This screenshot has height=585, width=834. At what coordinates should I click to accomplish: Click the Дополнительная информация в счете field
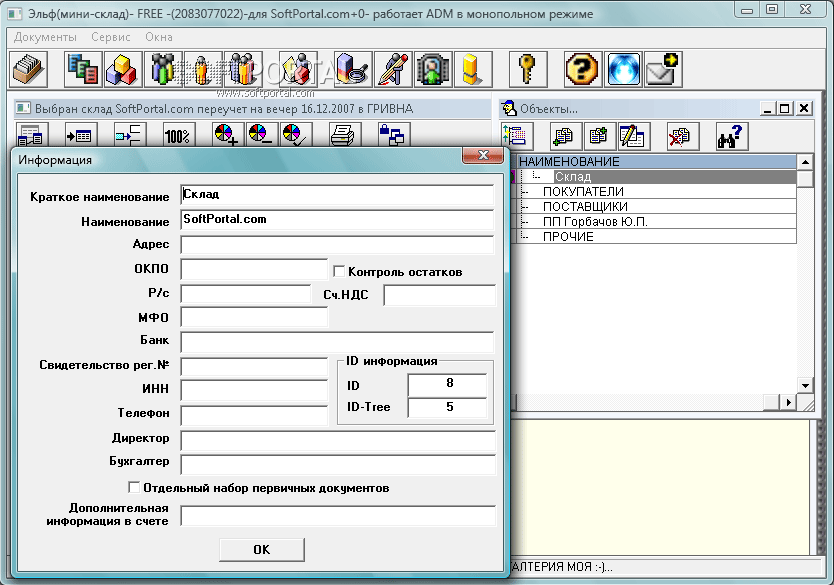pyautogui.click(x=338, y=516)
